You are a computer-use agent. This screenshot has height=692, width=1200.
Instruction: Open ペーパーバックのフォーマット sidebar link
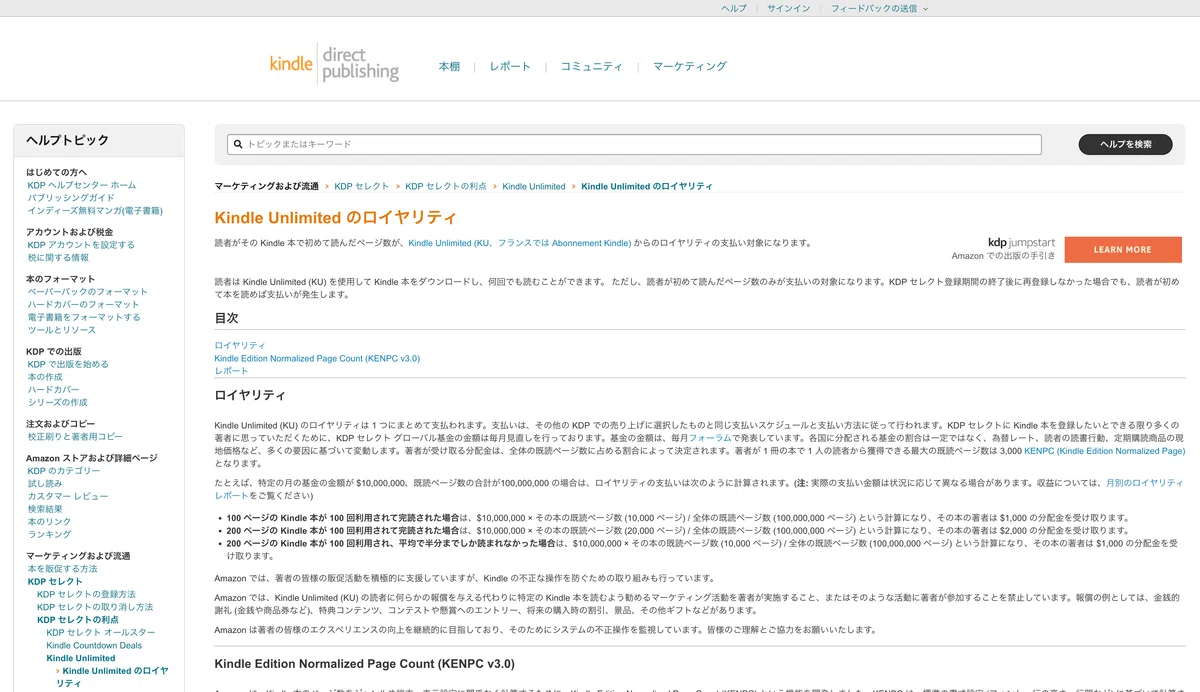point(87,292)
